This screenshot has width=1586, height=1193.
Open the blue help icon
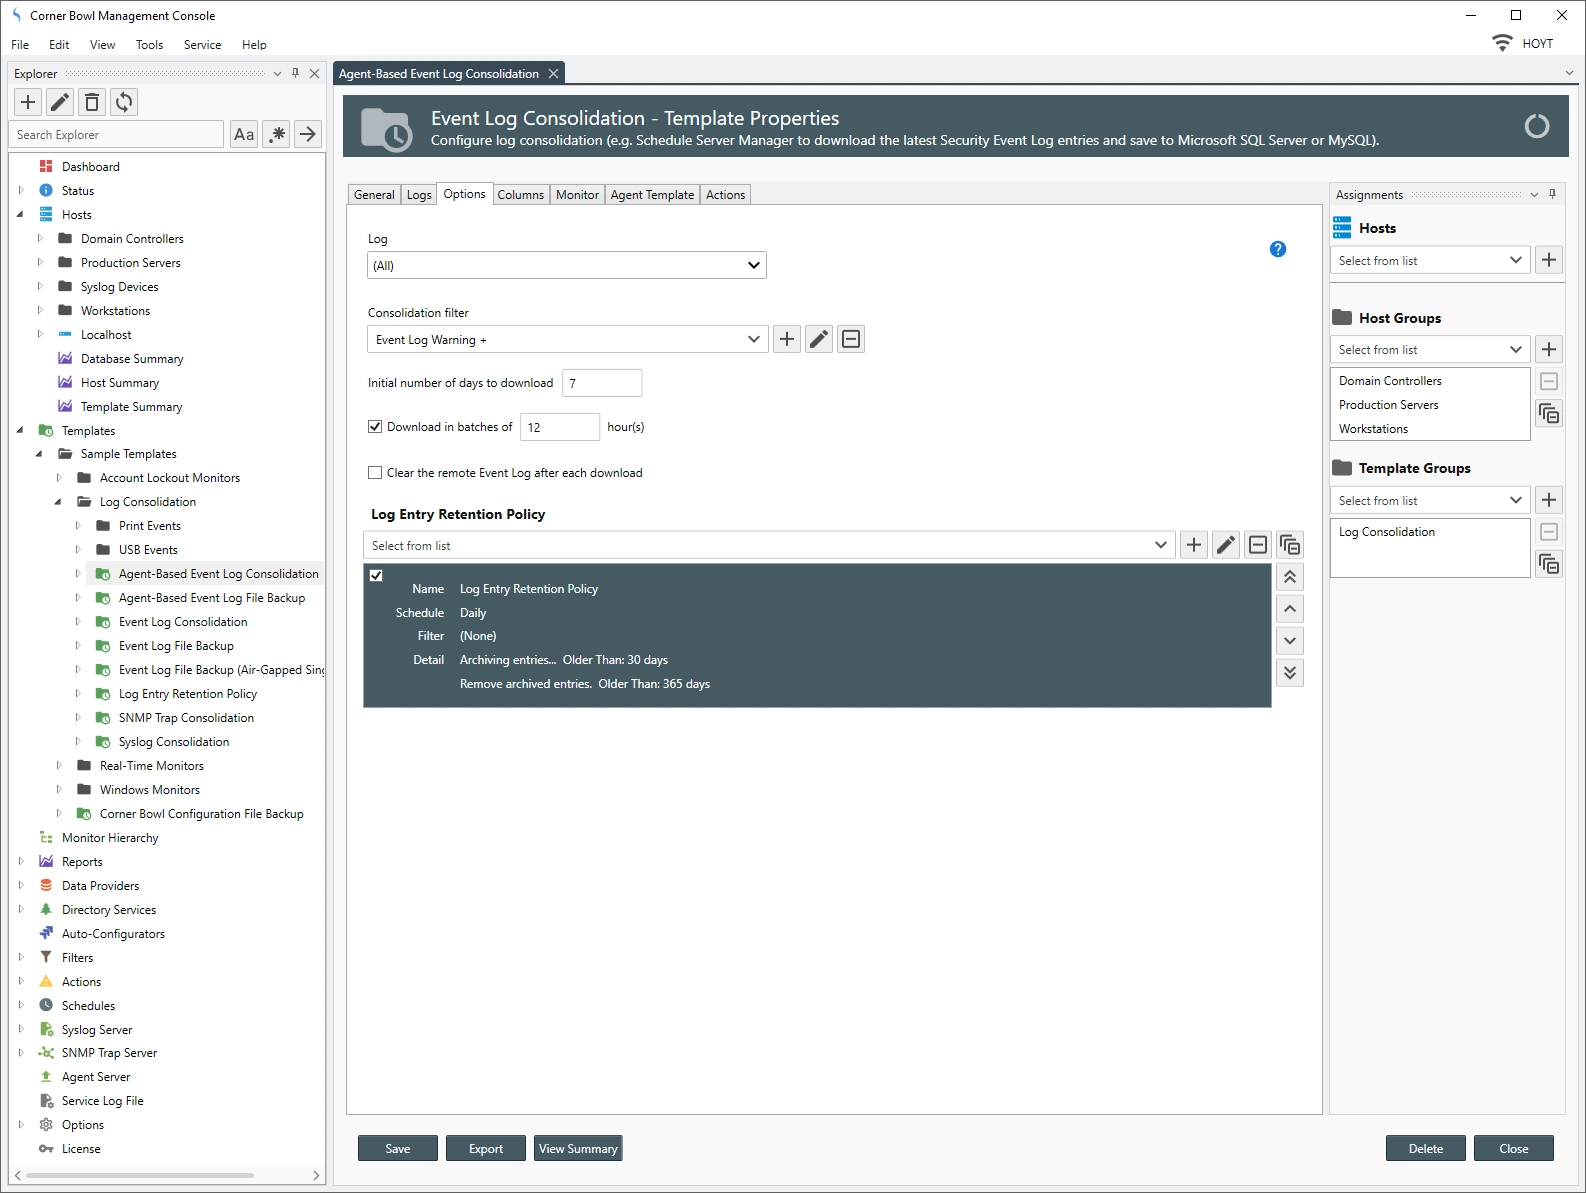[1277, 249]
